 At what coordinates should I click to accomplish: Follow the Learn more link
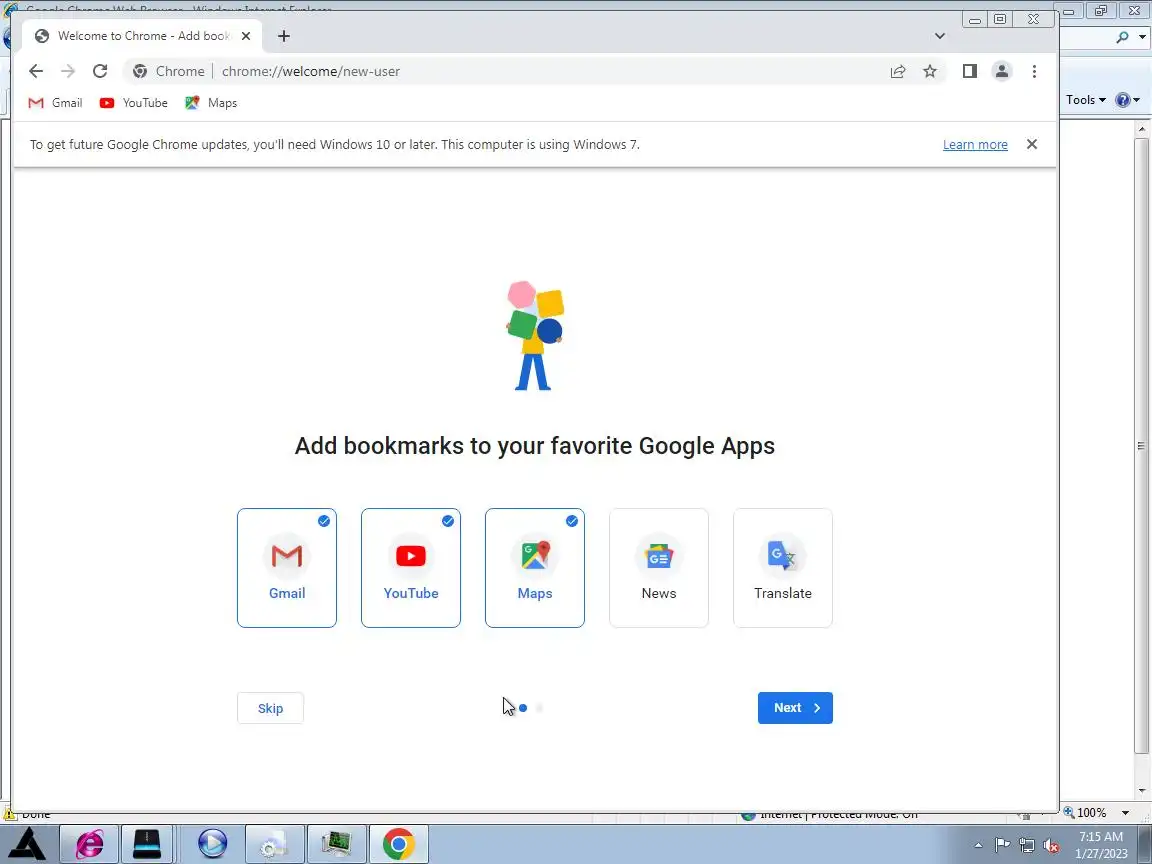975,145
